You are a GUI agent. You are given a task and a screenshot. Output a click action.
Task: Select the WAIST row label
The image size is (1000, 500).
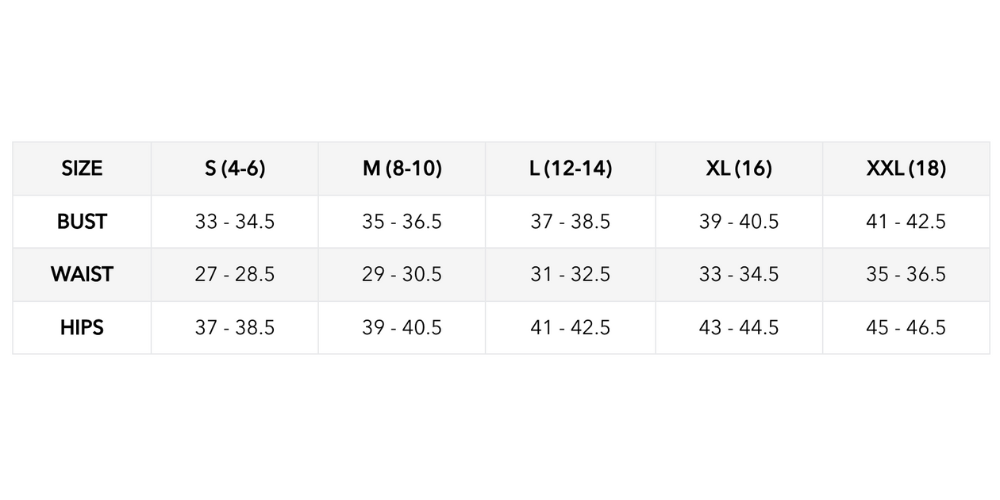[82, 275]
